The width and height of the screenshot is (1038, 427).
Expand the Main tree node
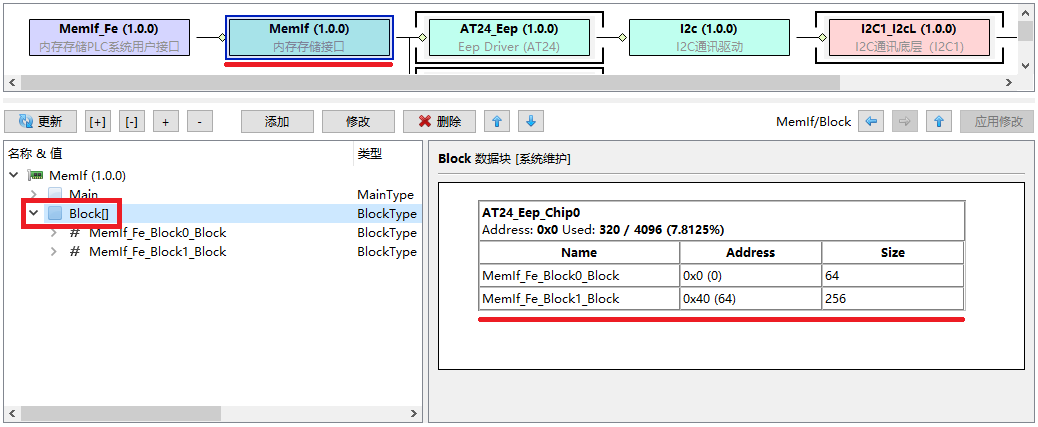(x=33, y=194)
